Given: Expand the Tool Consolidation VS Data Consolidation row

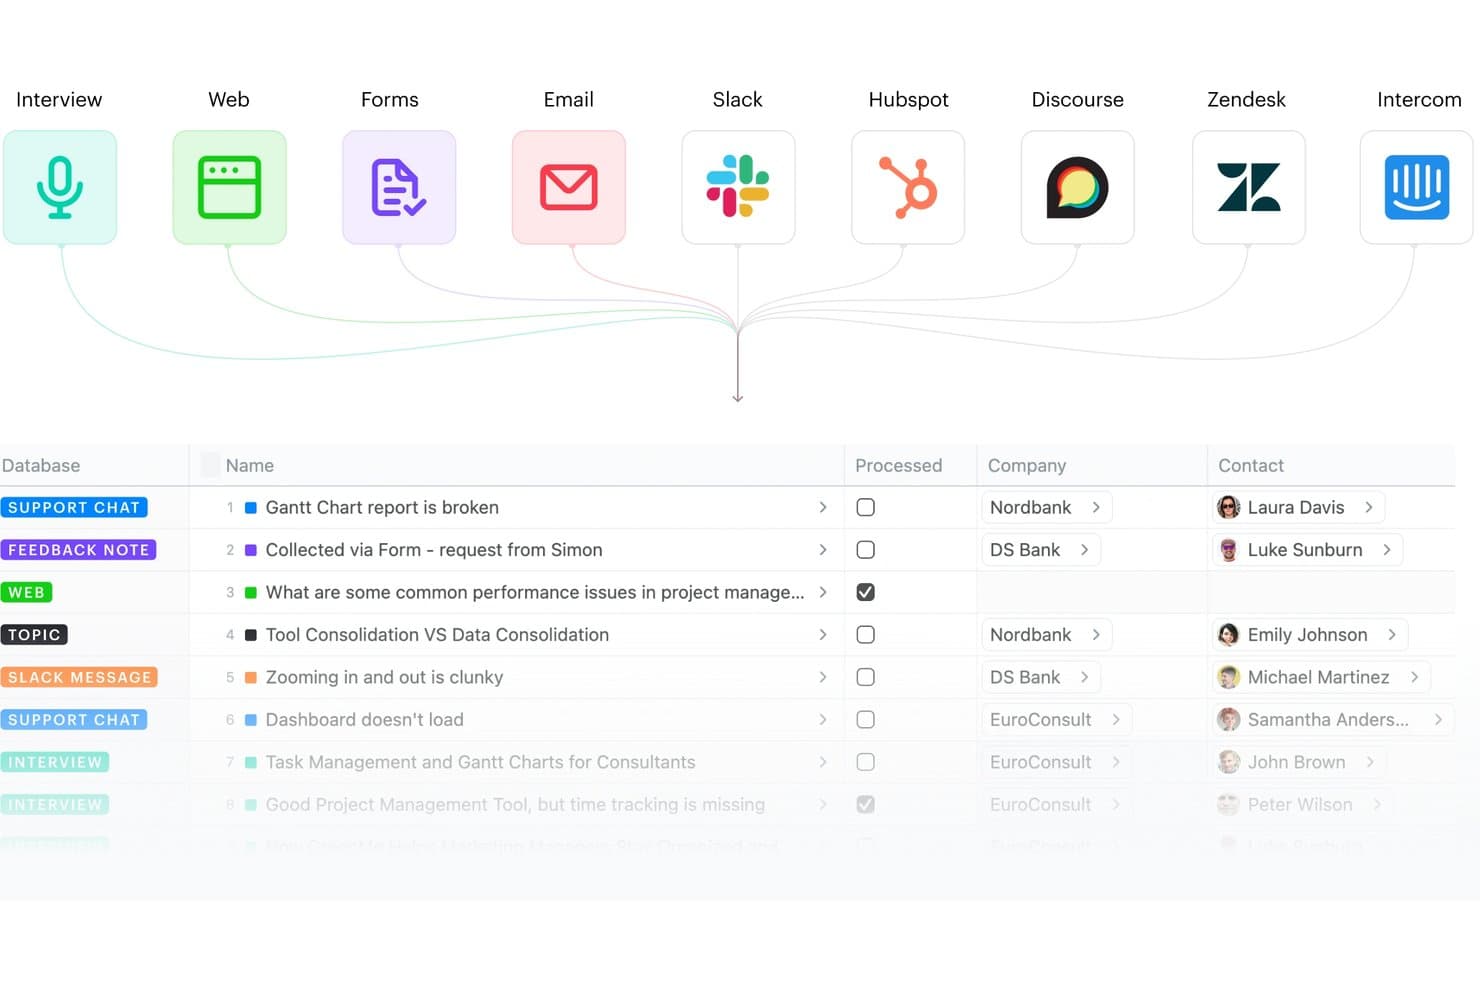Looking at the screenshot, I should coord(823,635).
